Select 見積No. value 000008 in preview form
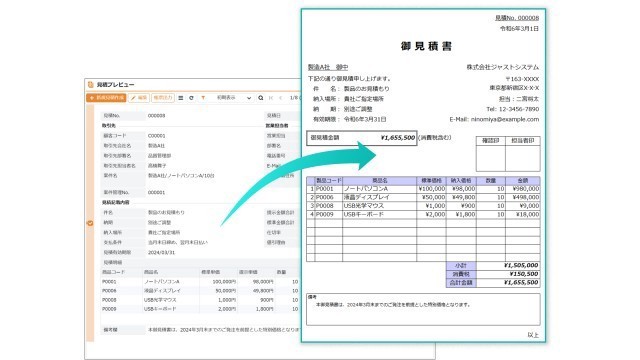This screenshot has width=640, height=360. pyautogui.click(x=156, y=116)
